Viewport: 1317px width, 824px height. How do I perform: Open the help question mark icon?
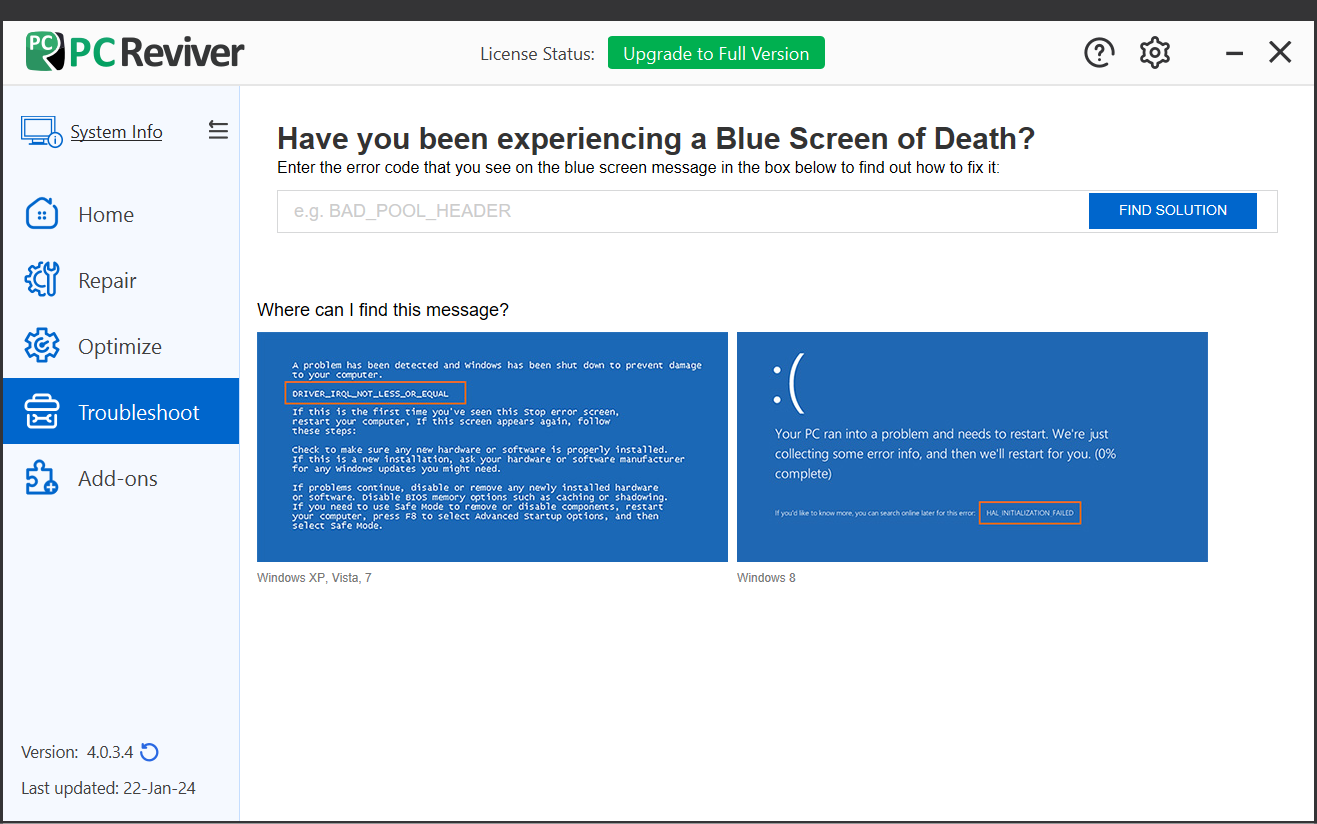(1099, 52)
